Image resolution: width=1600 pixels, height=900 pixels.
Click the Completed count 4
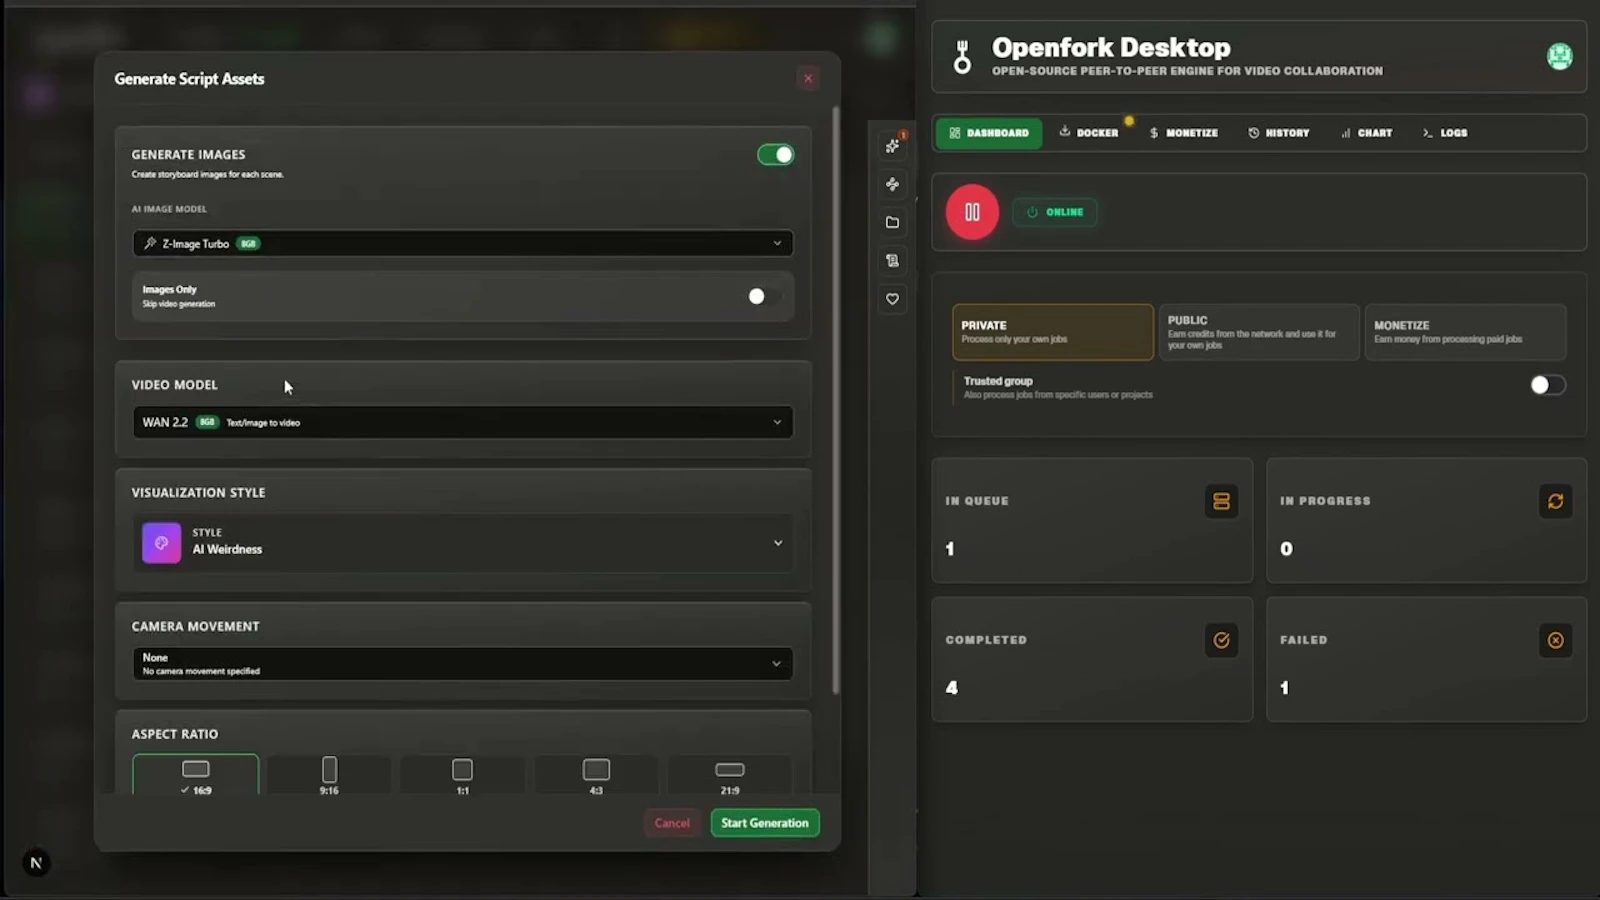951,688
